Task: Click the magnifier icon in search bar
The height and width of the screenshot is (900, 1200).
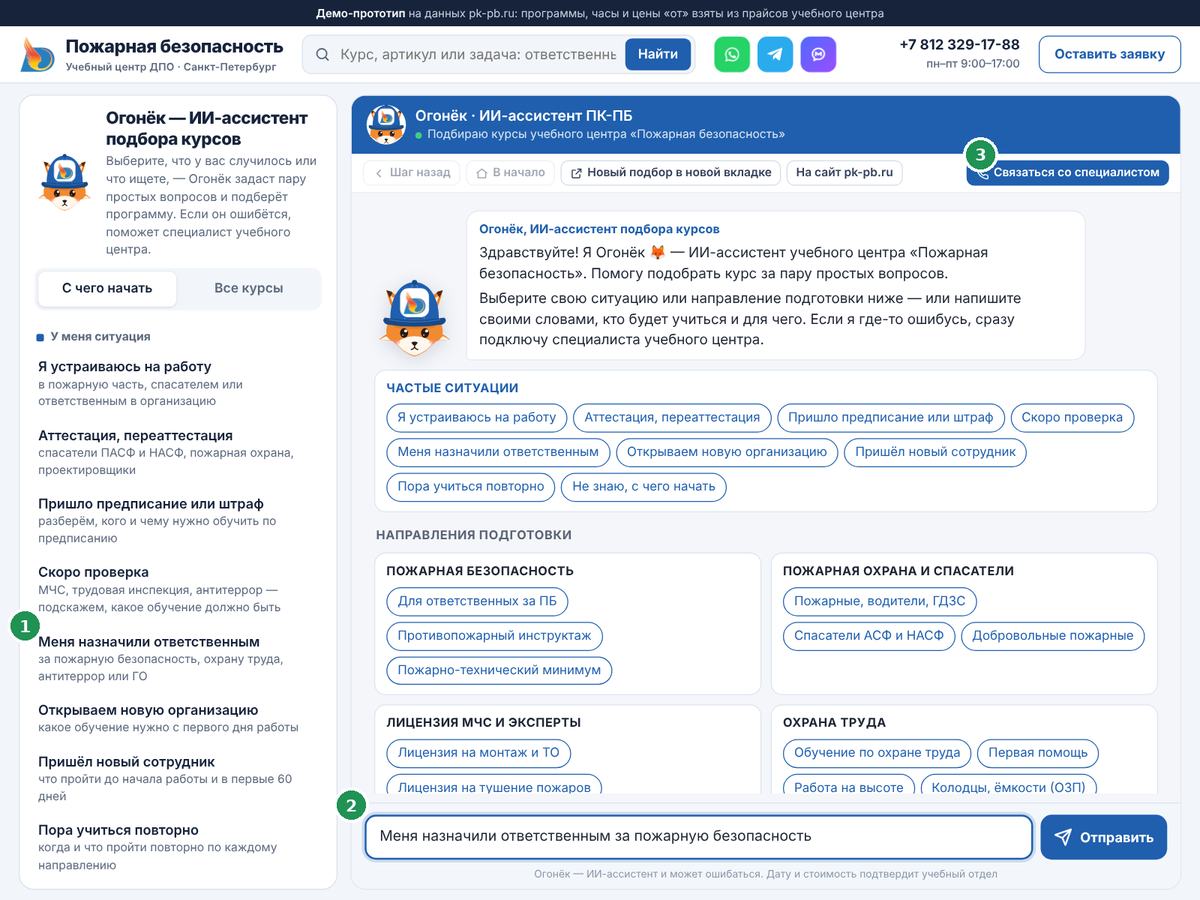Action: tap(323, 54)
